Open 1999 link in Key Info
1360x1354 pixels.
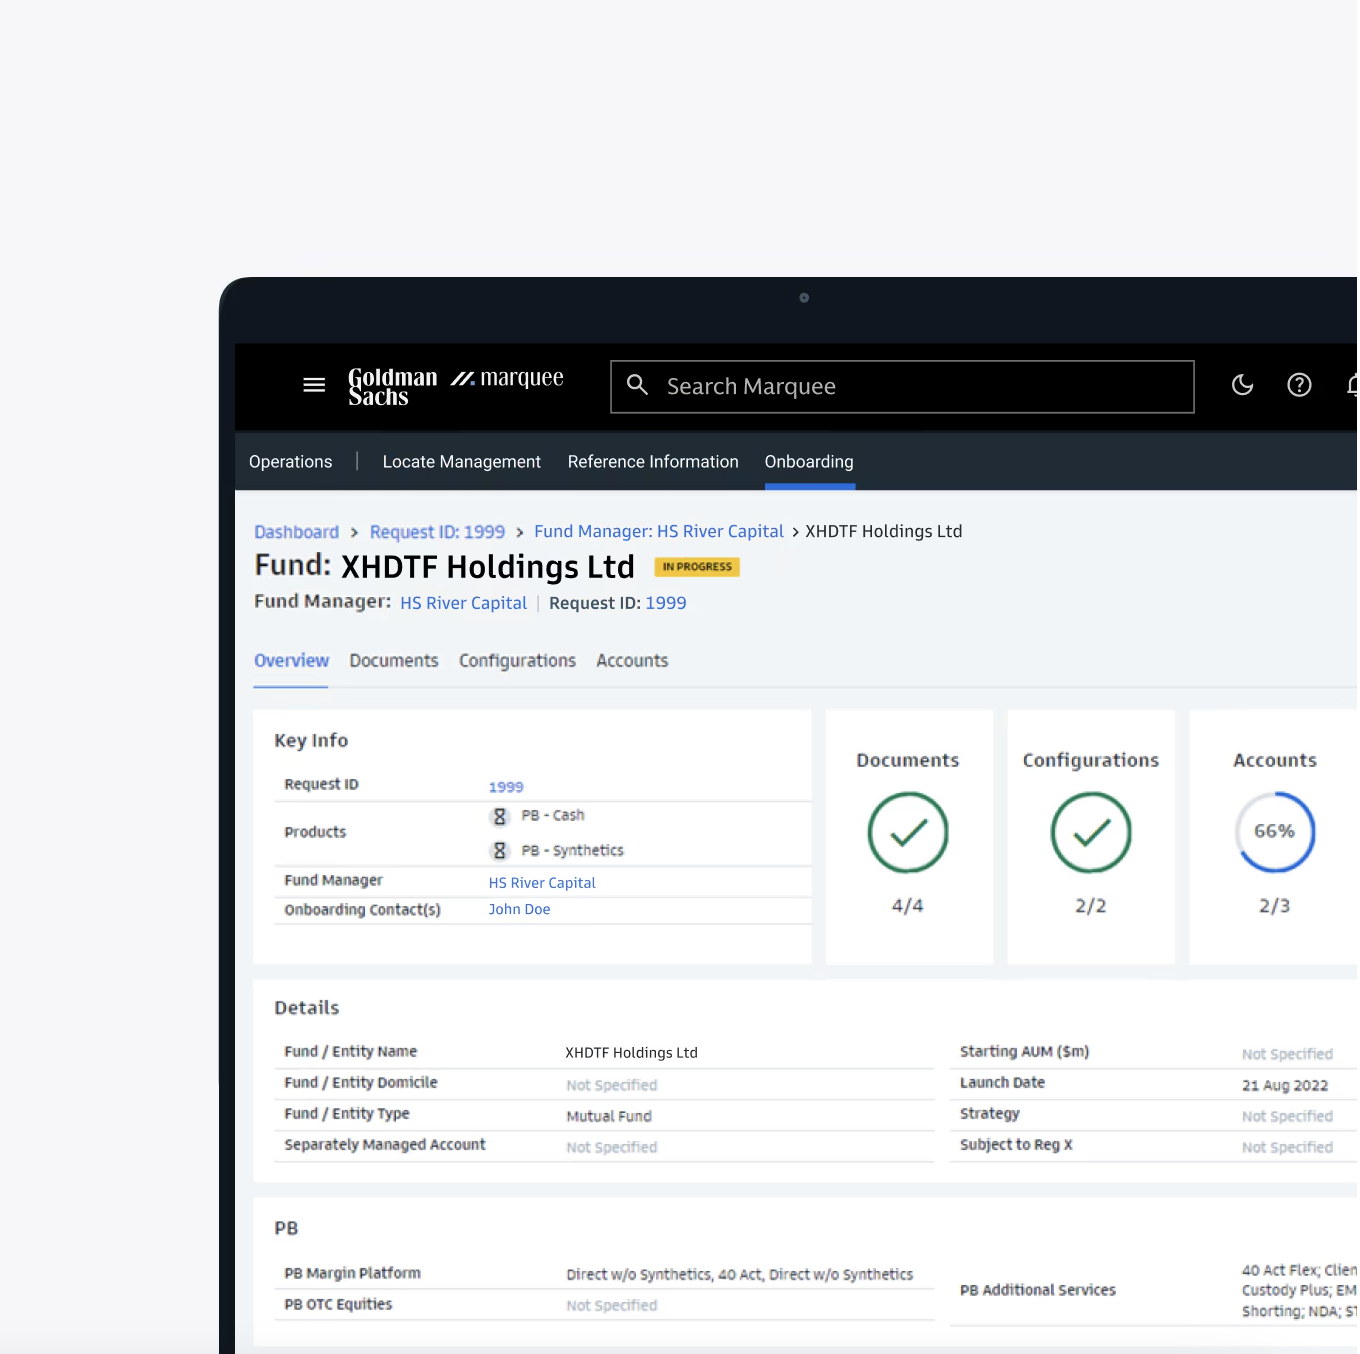(506, 787)
